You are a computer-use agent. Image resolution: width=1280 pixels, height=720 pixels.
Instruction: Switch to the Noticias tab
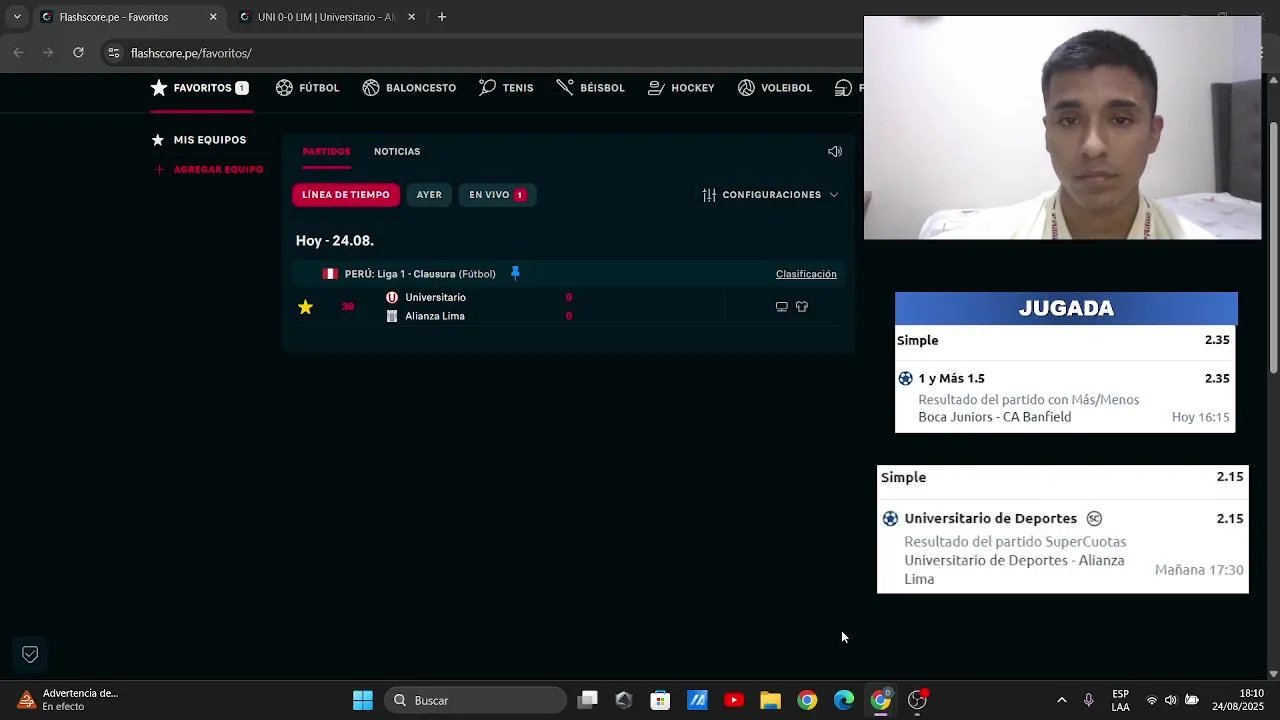(x=397, y=152)
